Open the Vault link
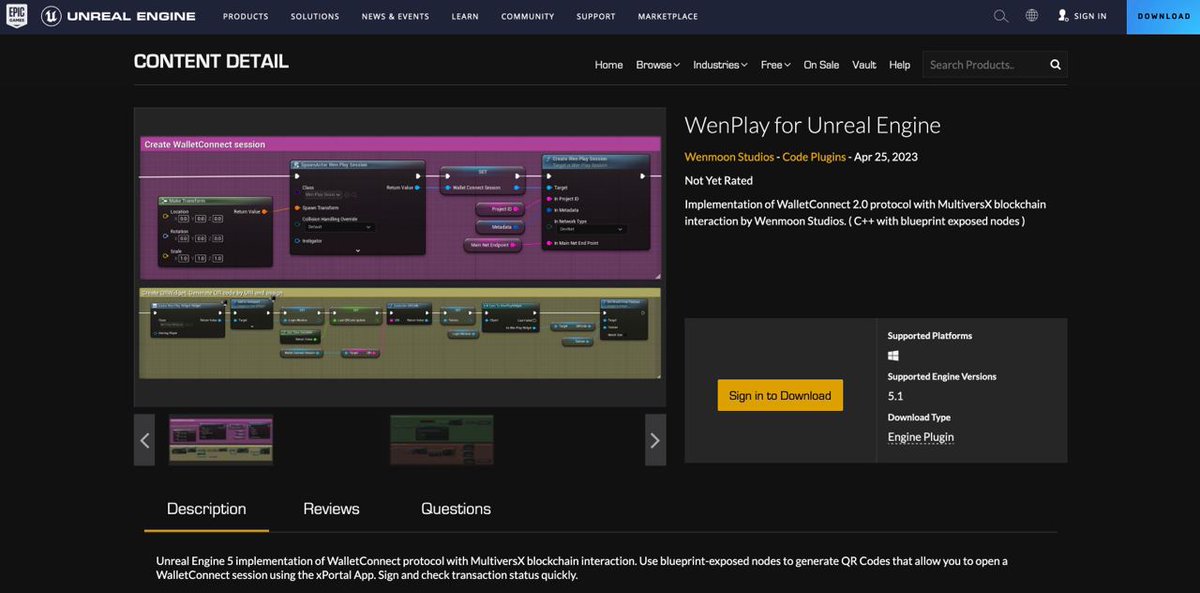 [x=864, y=65]
